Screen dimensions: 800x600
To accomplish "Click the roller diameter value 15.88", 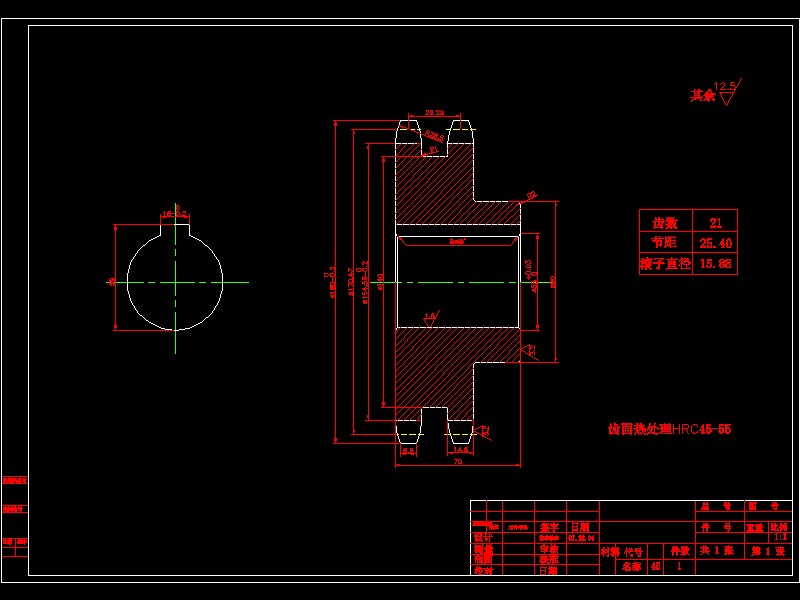I will (x=715, y=264).
